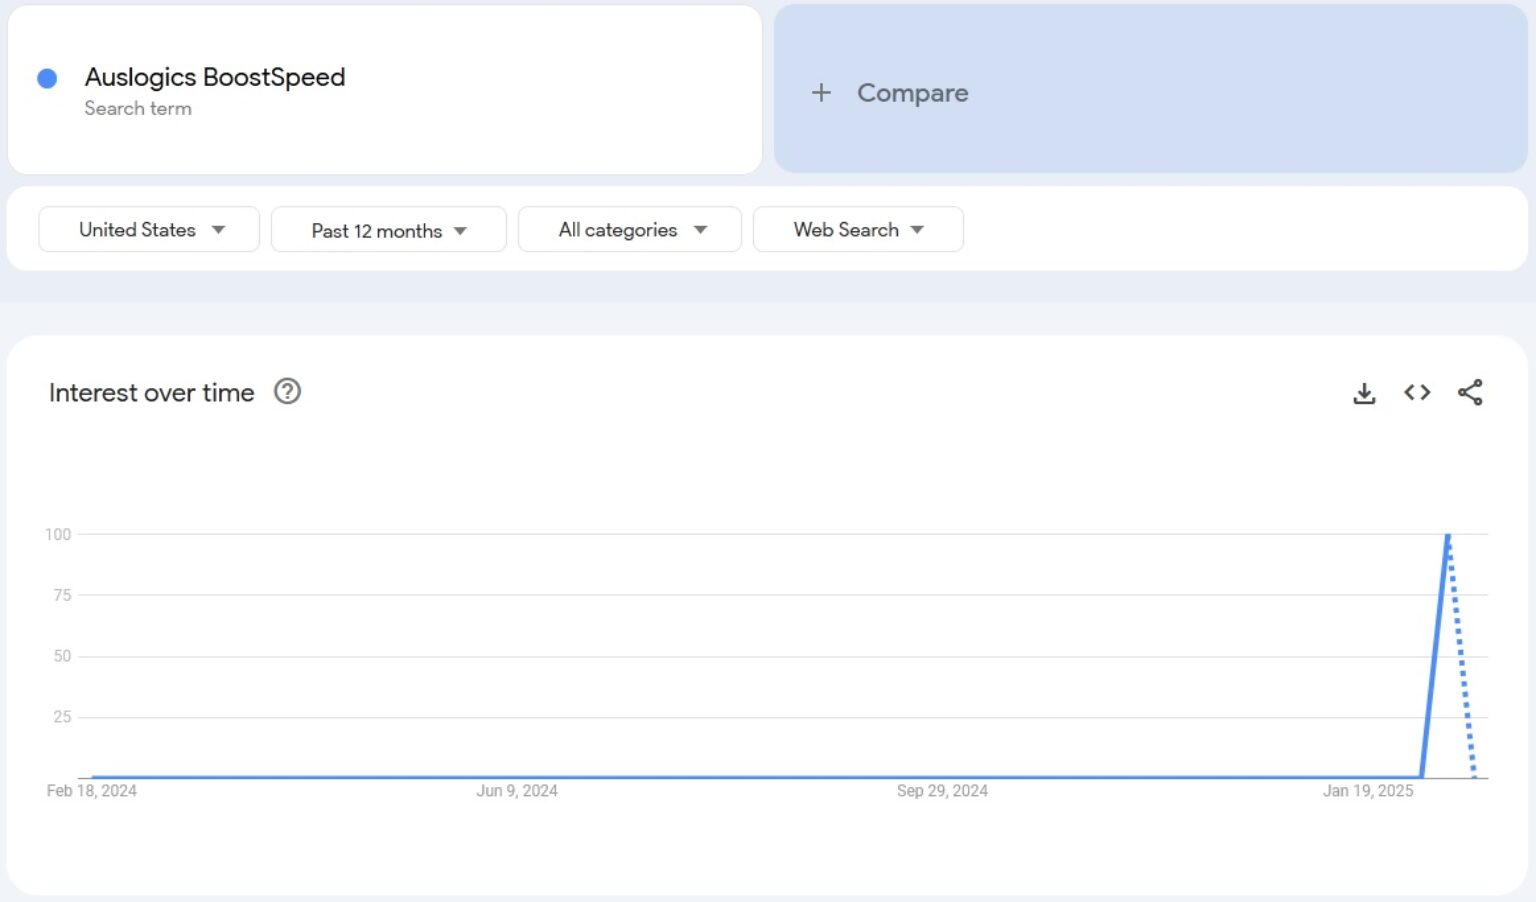Click the share icon on chart card
1536x902 pixels.
tap(1470, 393)
